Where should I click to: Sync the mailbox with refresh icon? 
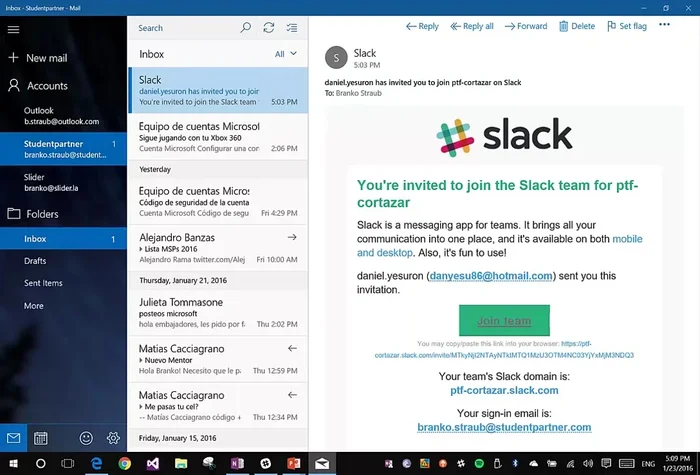270,28
